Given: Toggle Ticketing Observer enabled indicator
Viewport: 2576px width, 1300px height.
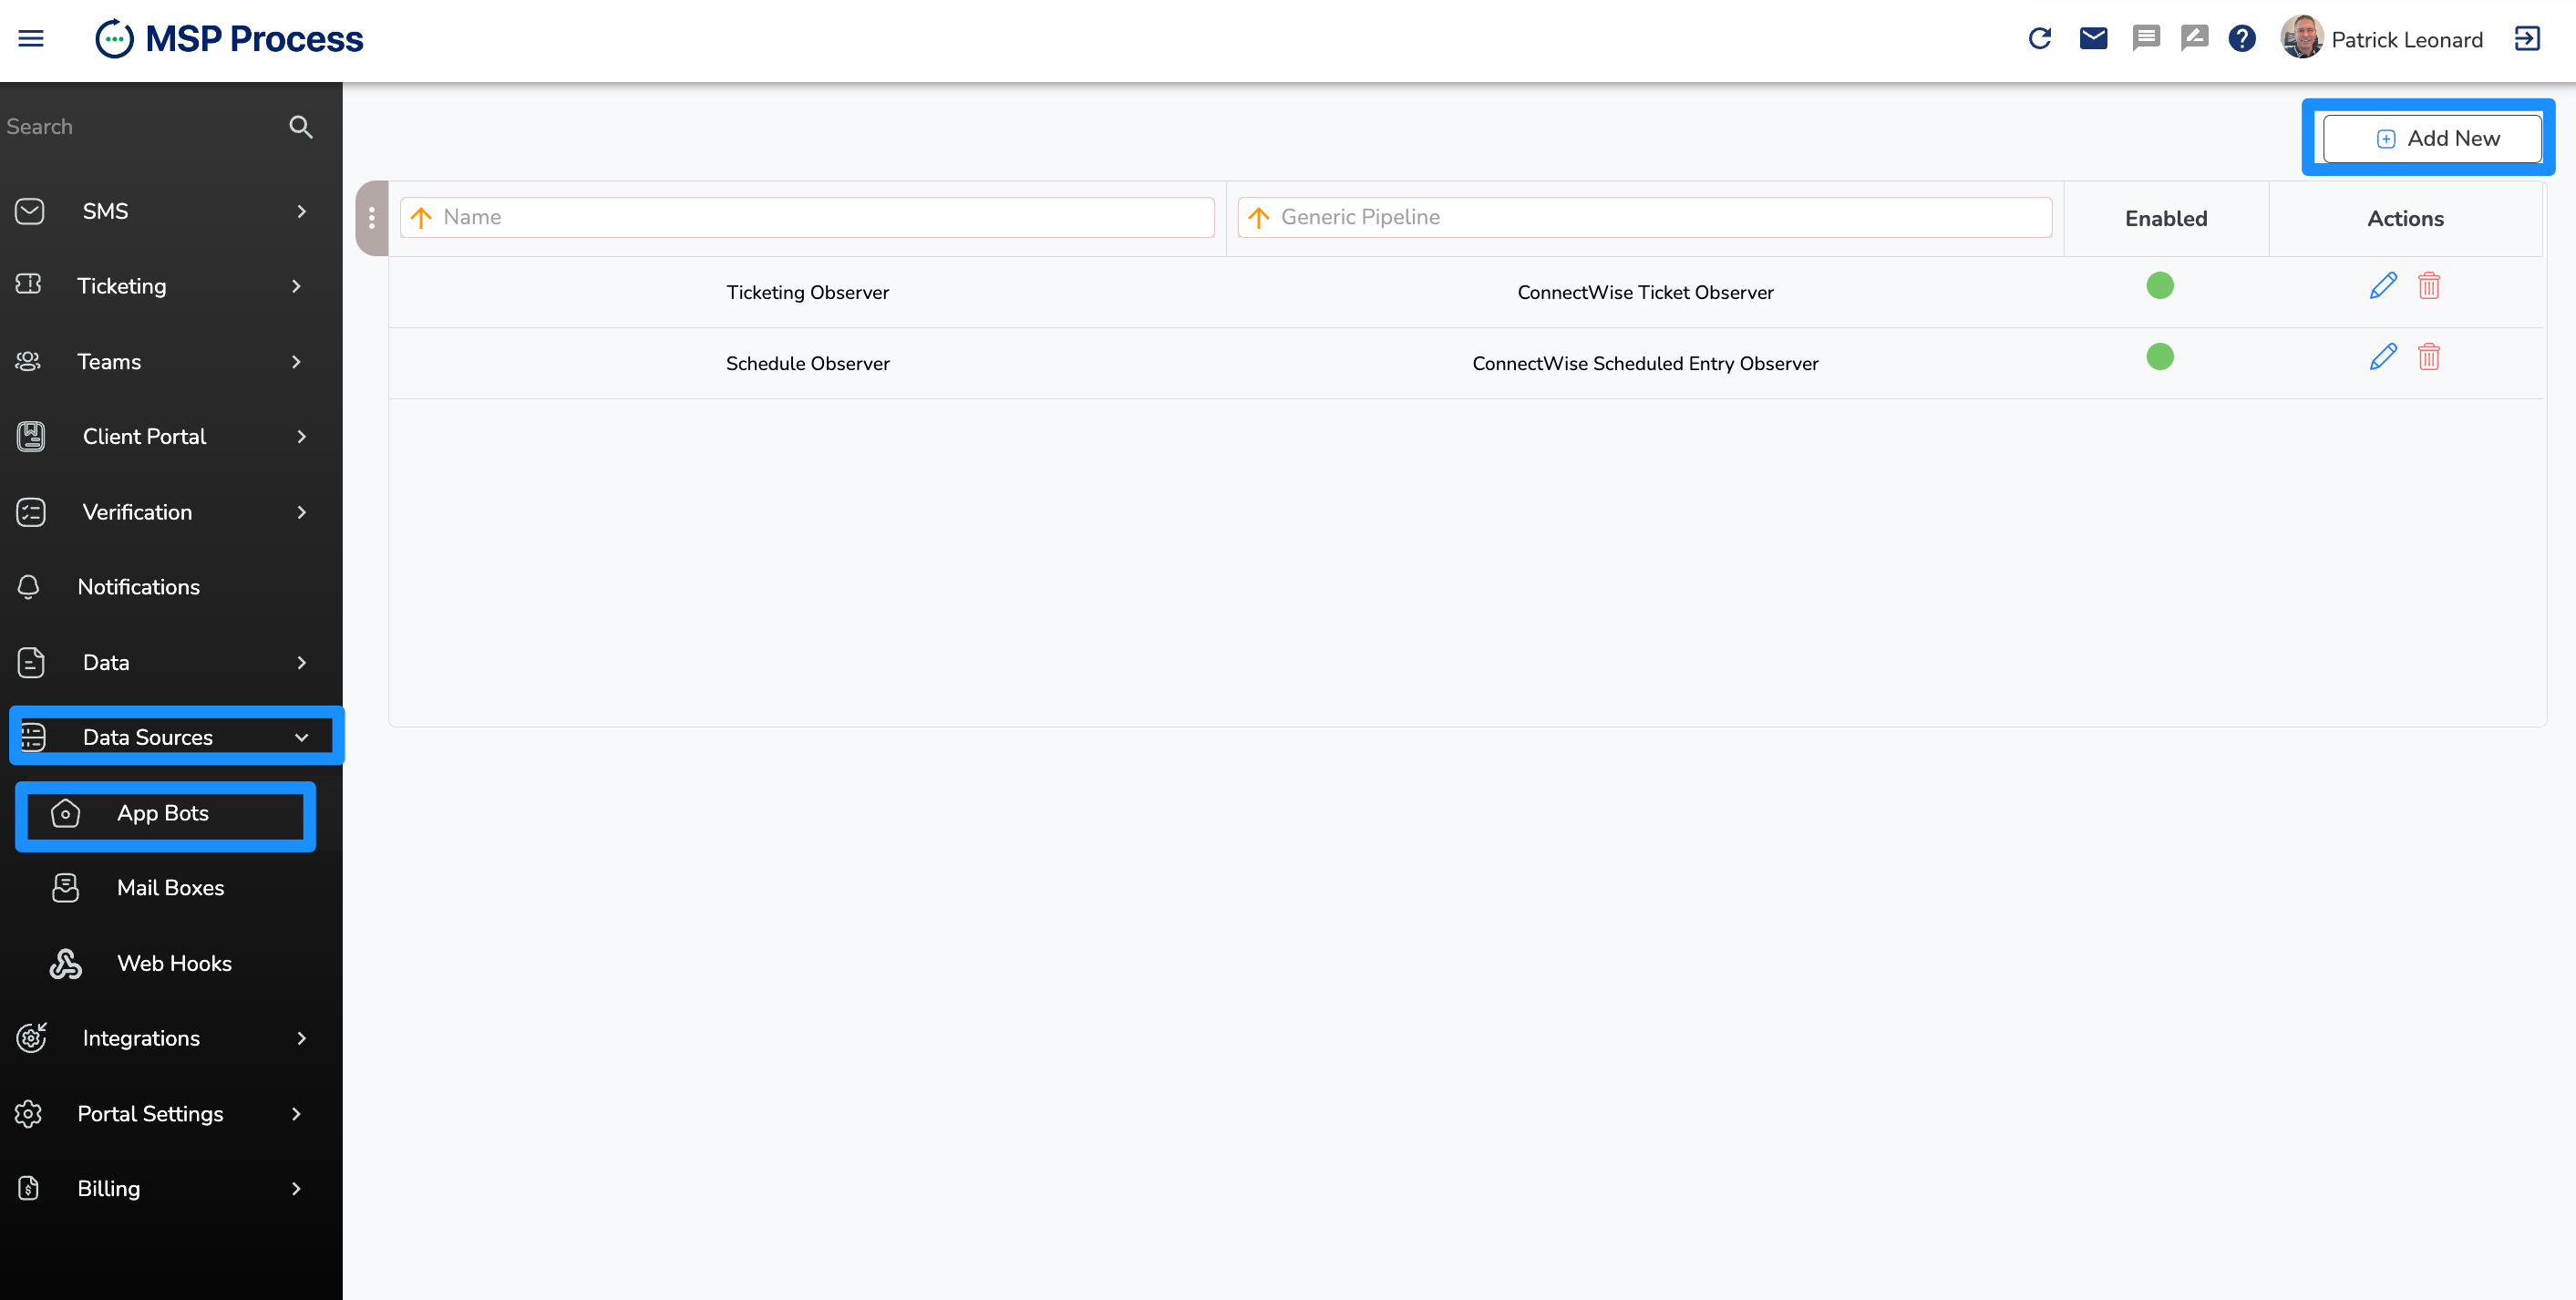Looking at the screenshot, I should point(2160,286).
